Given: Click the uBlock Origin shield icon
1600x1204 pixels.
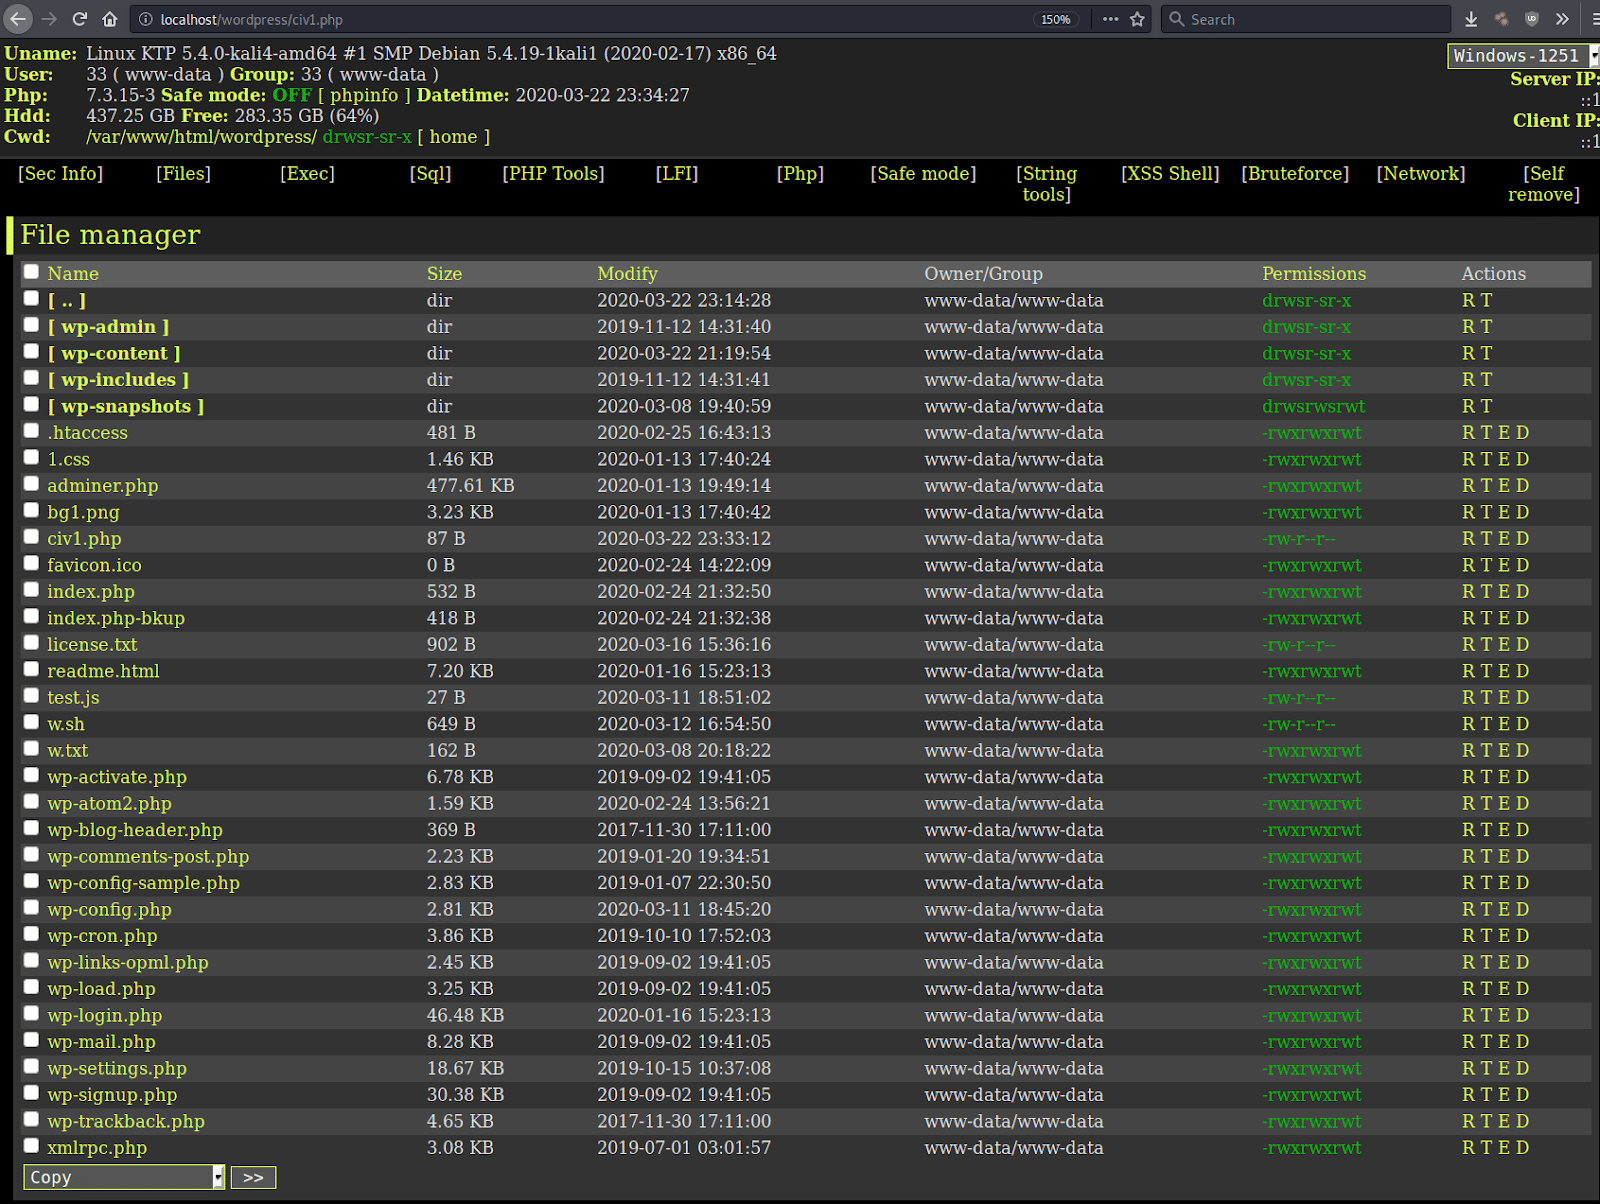Looking at the screenshot, I should [x=1530, y=19].
